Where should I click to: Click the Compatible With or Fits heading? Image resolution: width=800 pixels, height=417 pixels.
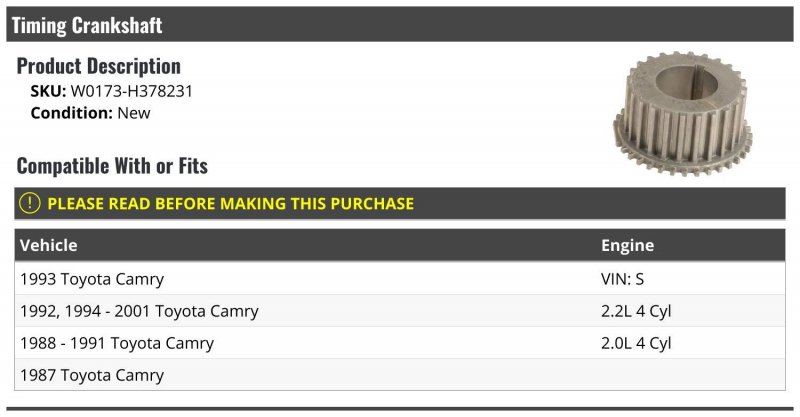coord(112,166)
